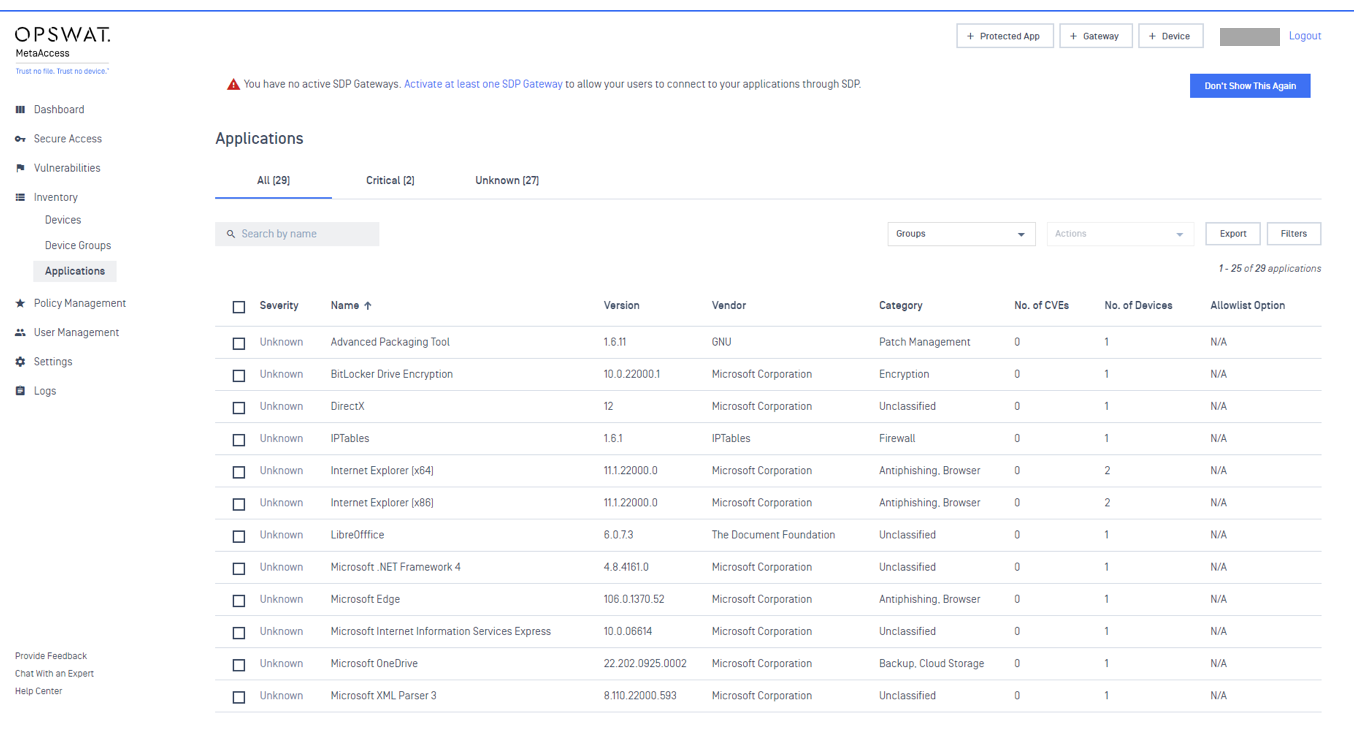Click the Export button
1354x732 pixels.
tap(1233, 234)
